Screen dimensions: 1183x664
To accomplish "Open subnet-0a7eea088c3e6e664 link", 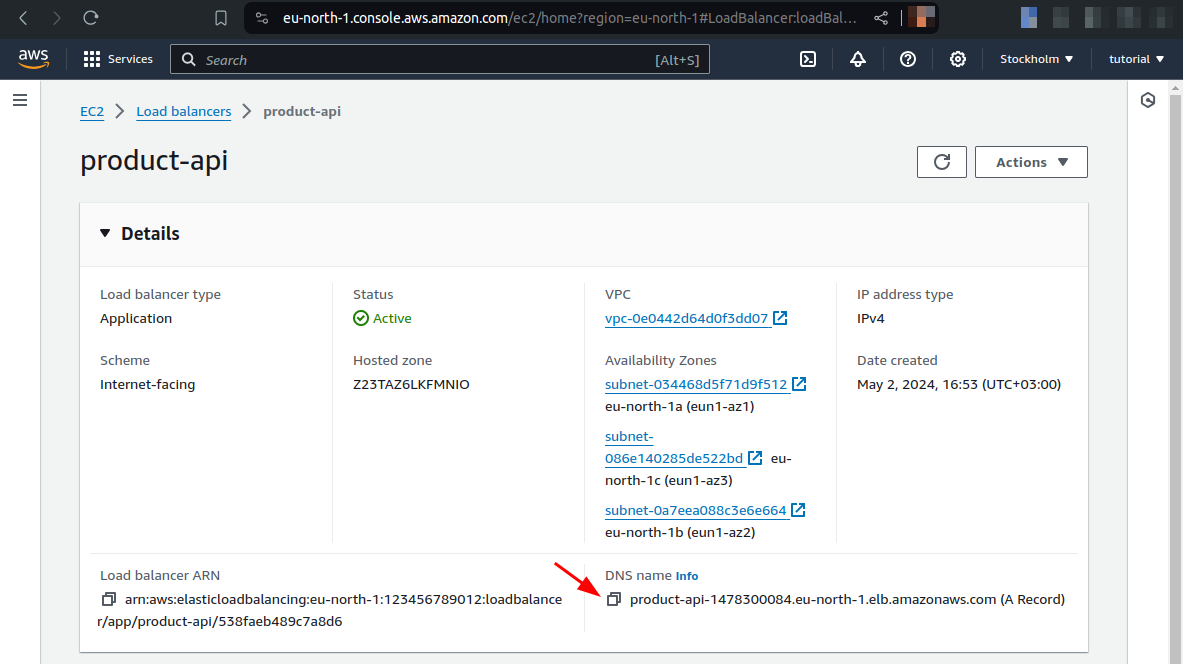I will coord(696,510).
